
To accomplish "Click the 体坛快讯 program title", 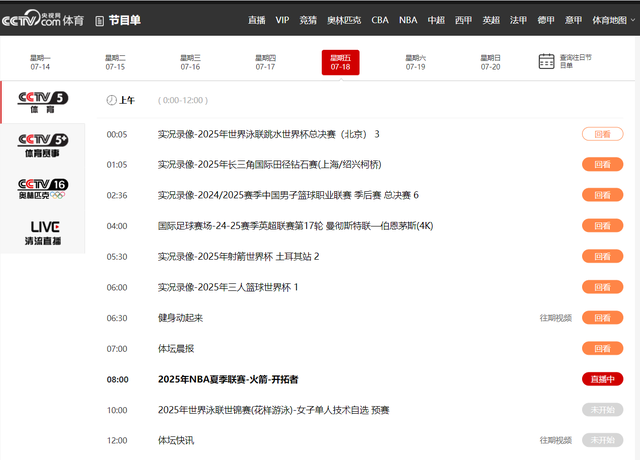I will [x=176, y=440].
